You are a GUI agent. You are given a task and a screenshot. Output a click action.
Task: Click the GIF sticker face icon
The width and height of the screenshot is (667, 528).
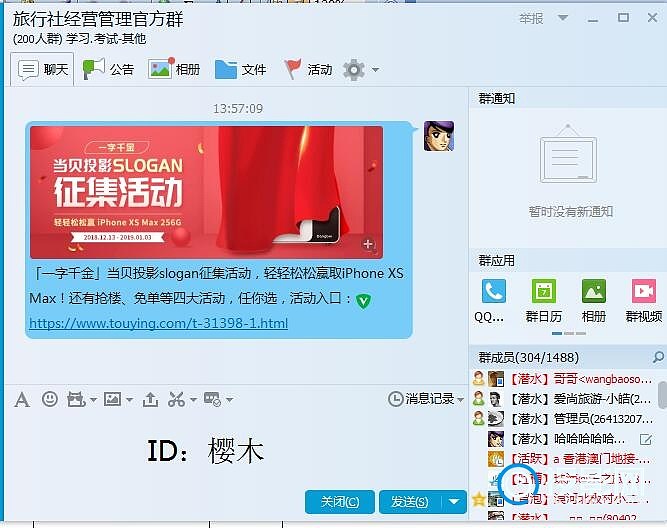76,399
